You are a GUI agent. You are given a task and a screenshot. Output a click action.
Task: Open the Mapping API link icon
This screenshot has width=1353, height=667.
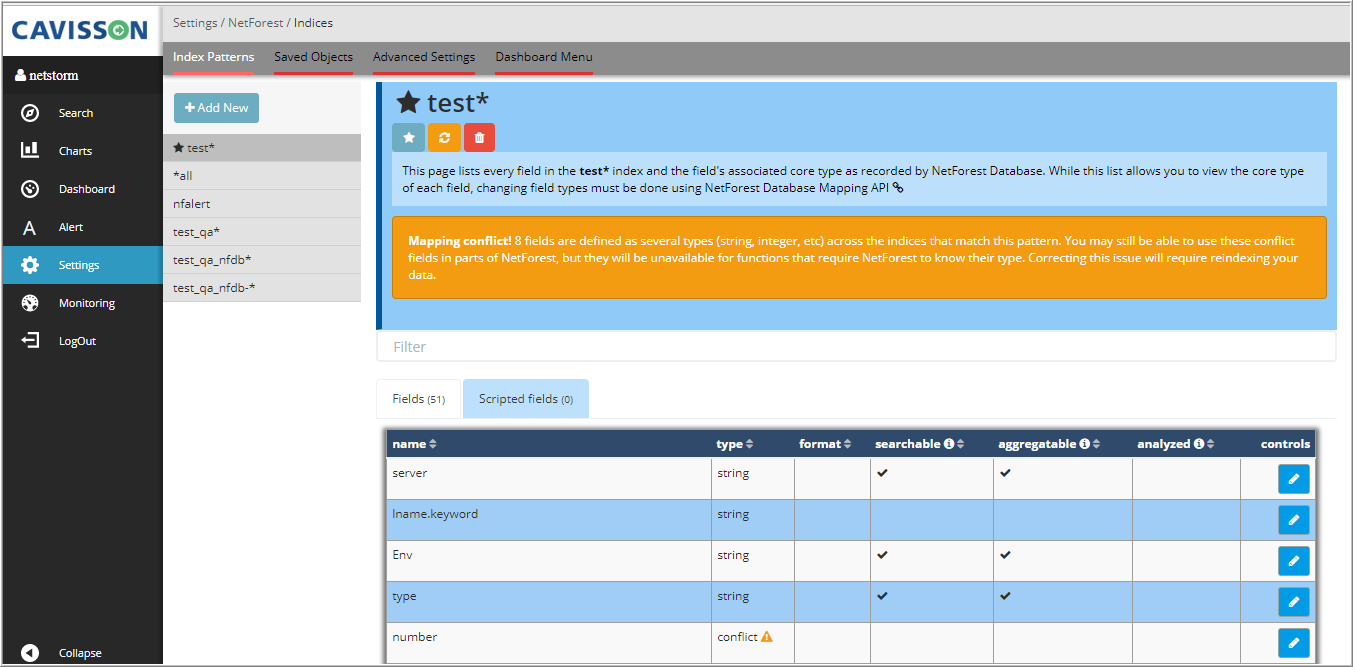pos(898,187)
